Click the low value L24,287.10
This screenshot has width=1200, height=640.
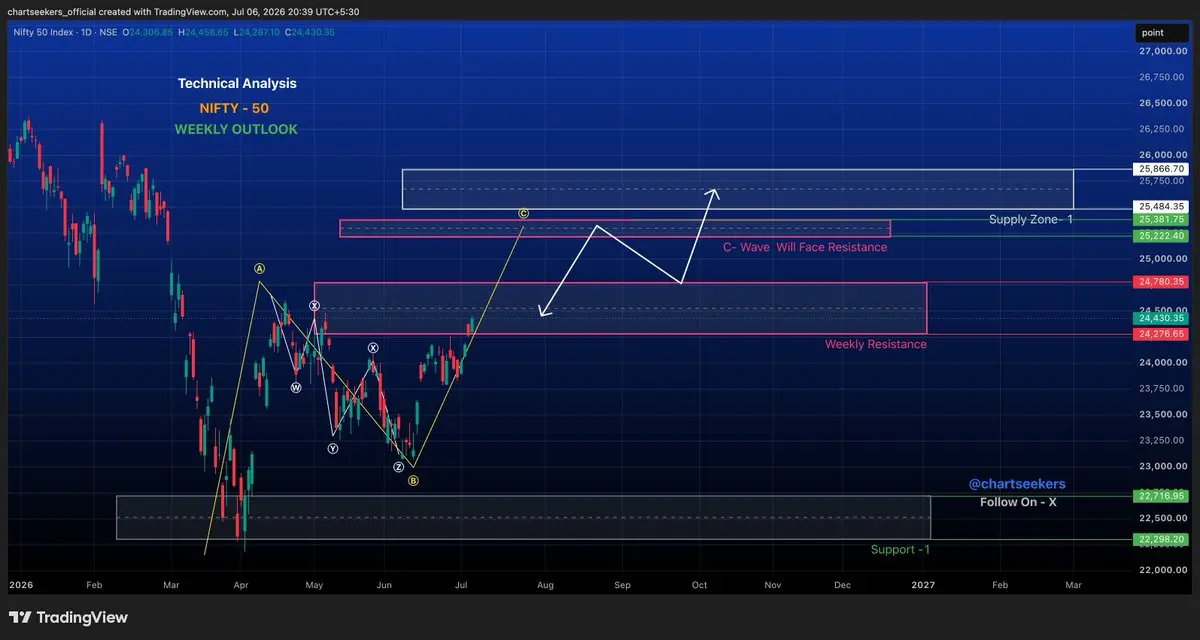256,32
